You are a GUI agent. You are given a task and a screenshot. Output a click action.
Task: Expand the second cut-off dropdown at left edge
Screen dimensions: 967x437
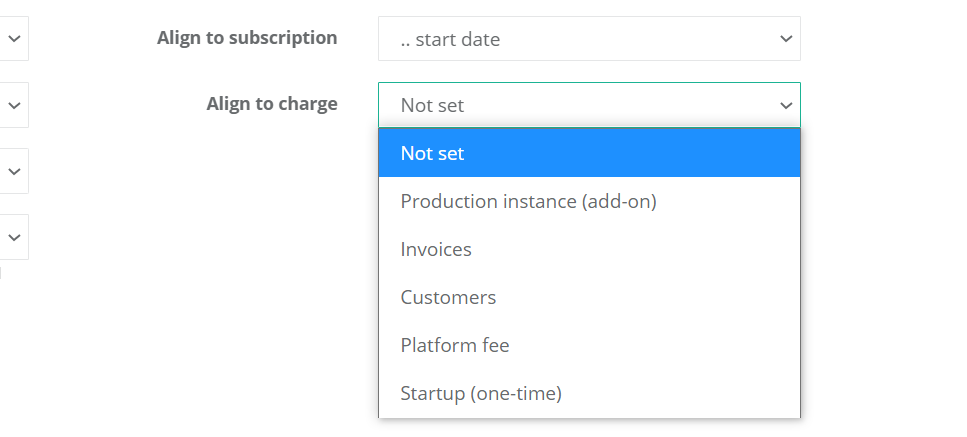(14, 105)
